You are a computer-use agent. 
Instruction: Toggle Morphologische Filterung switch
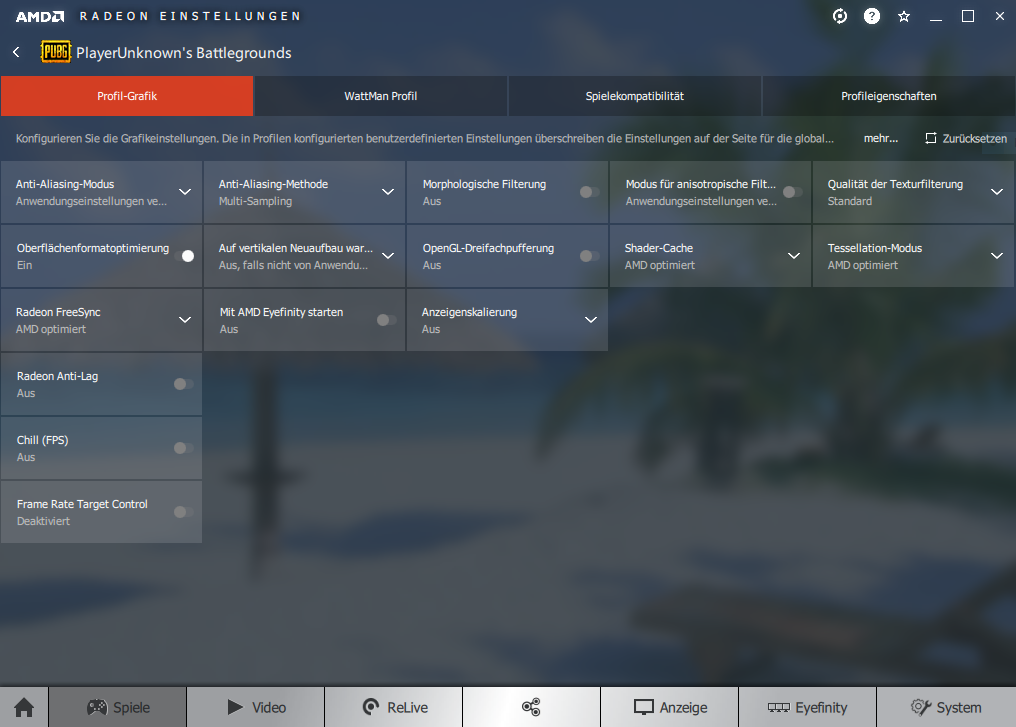click(x=589, y=192)
